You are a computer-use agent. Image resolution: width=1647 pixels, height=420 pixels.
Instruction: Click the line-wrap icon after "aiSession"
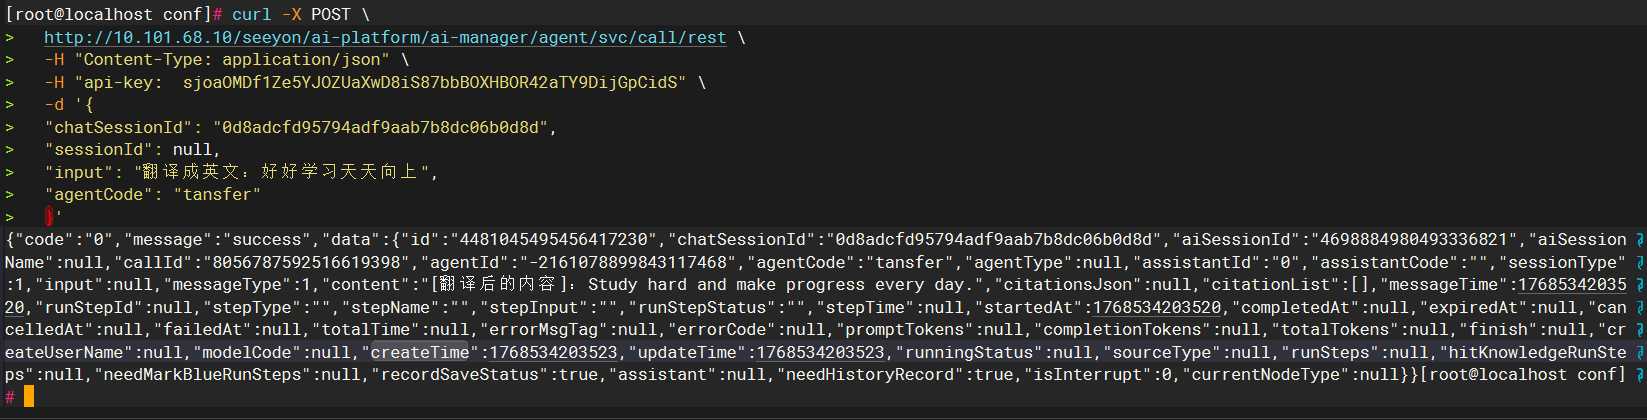[x=1639, y=240]
